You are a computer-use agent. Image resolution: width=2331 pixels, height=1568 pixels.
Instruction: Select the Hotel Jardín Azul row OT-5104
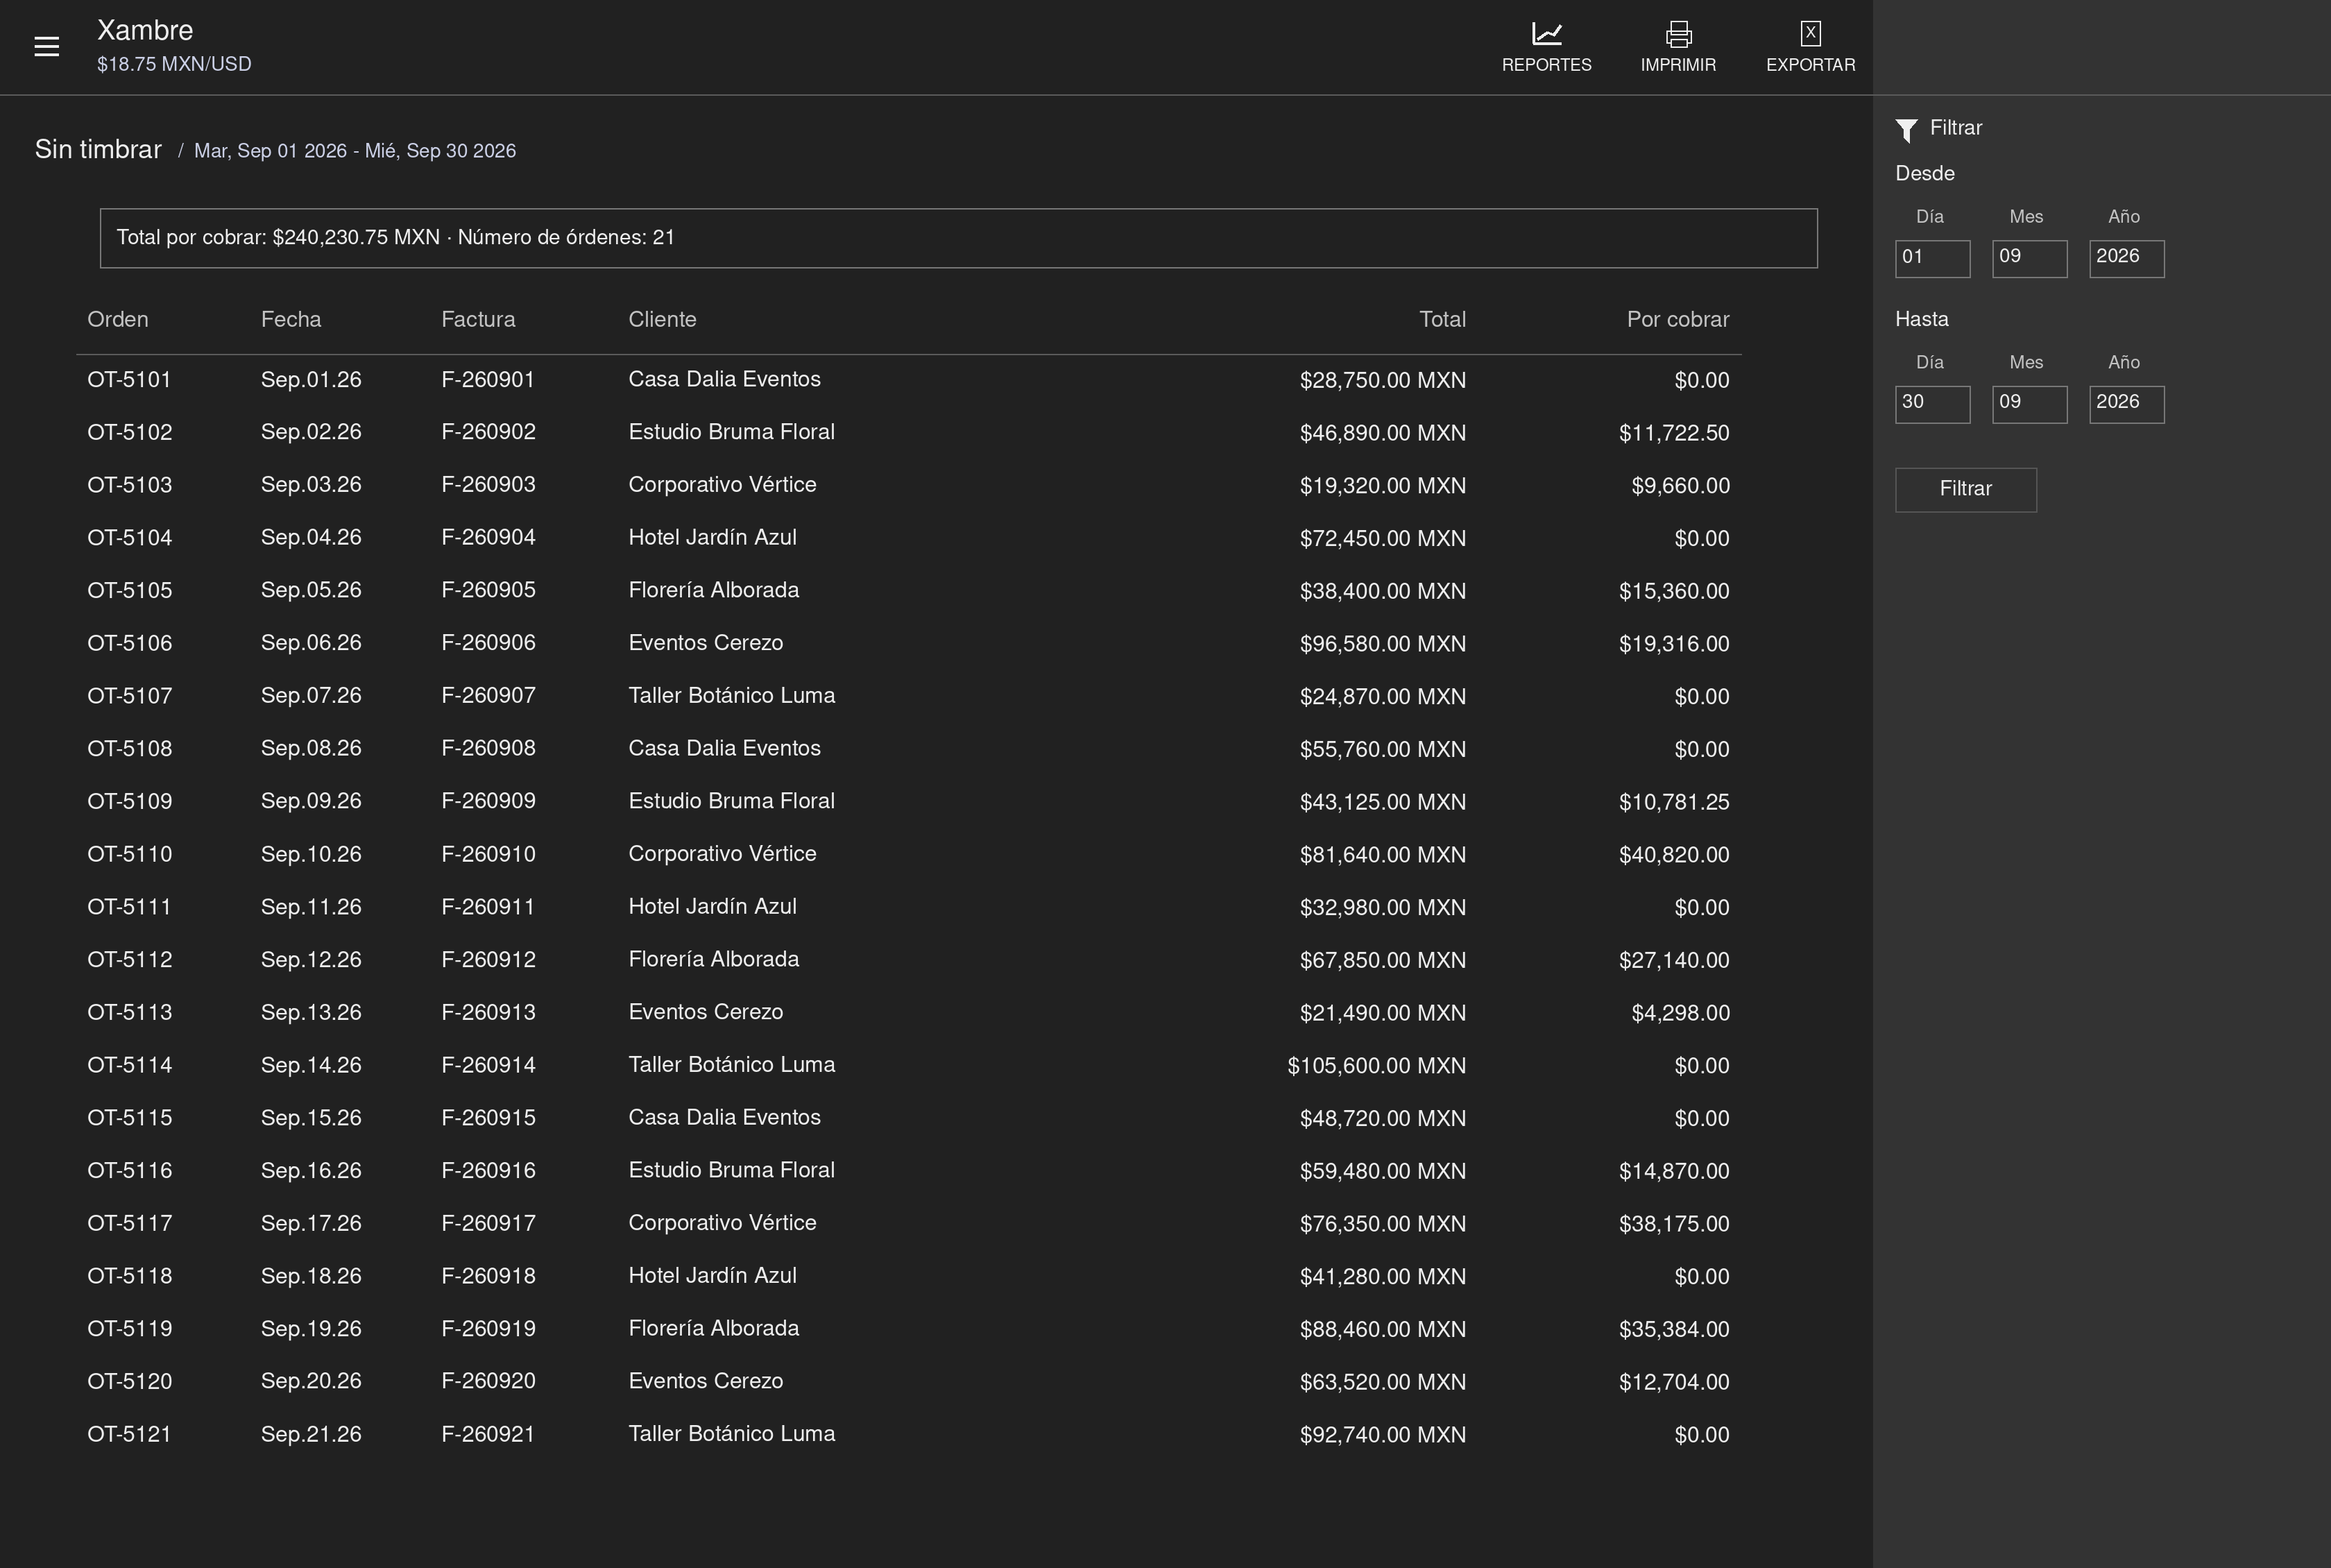908,538
